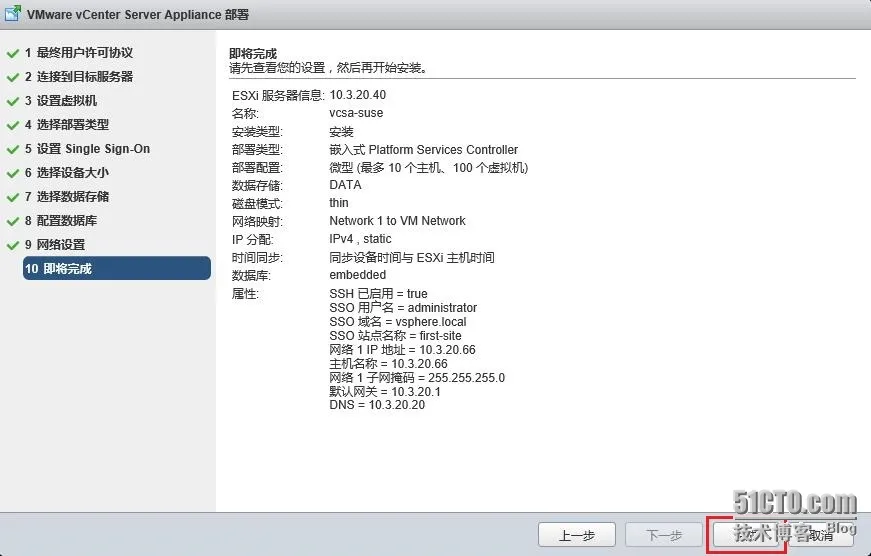Click the SSO 用户名 = administrator property
The width and height of the screenshot is (871, 556).
coord(403,308)
